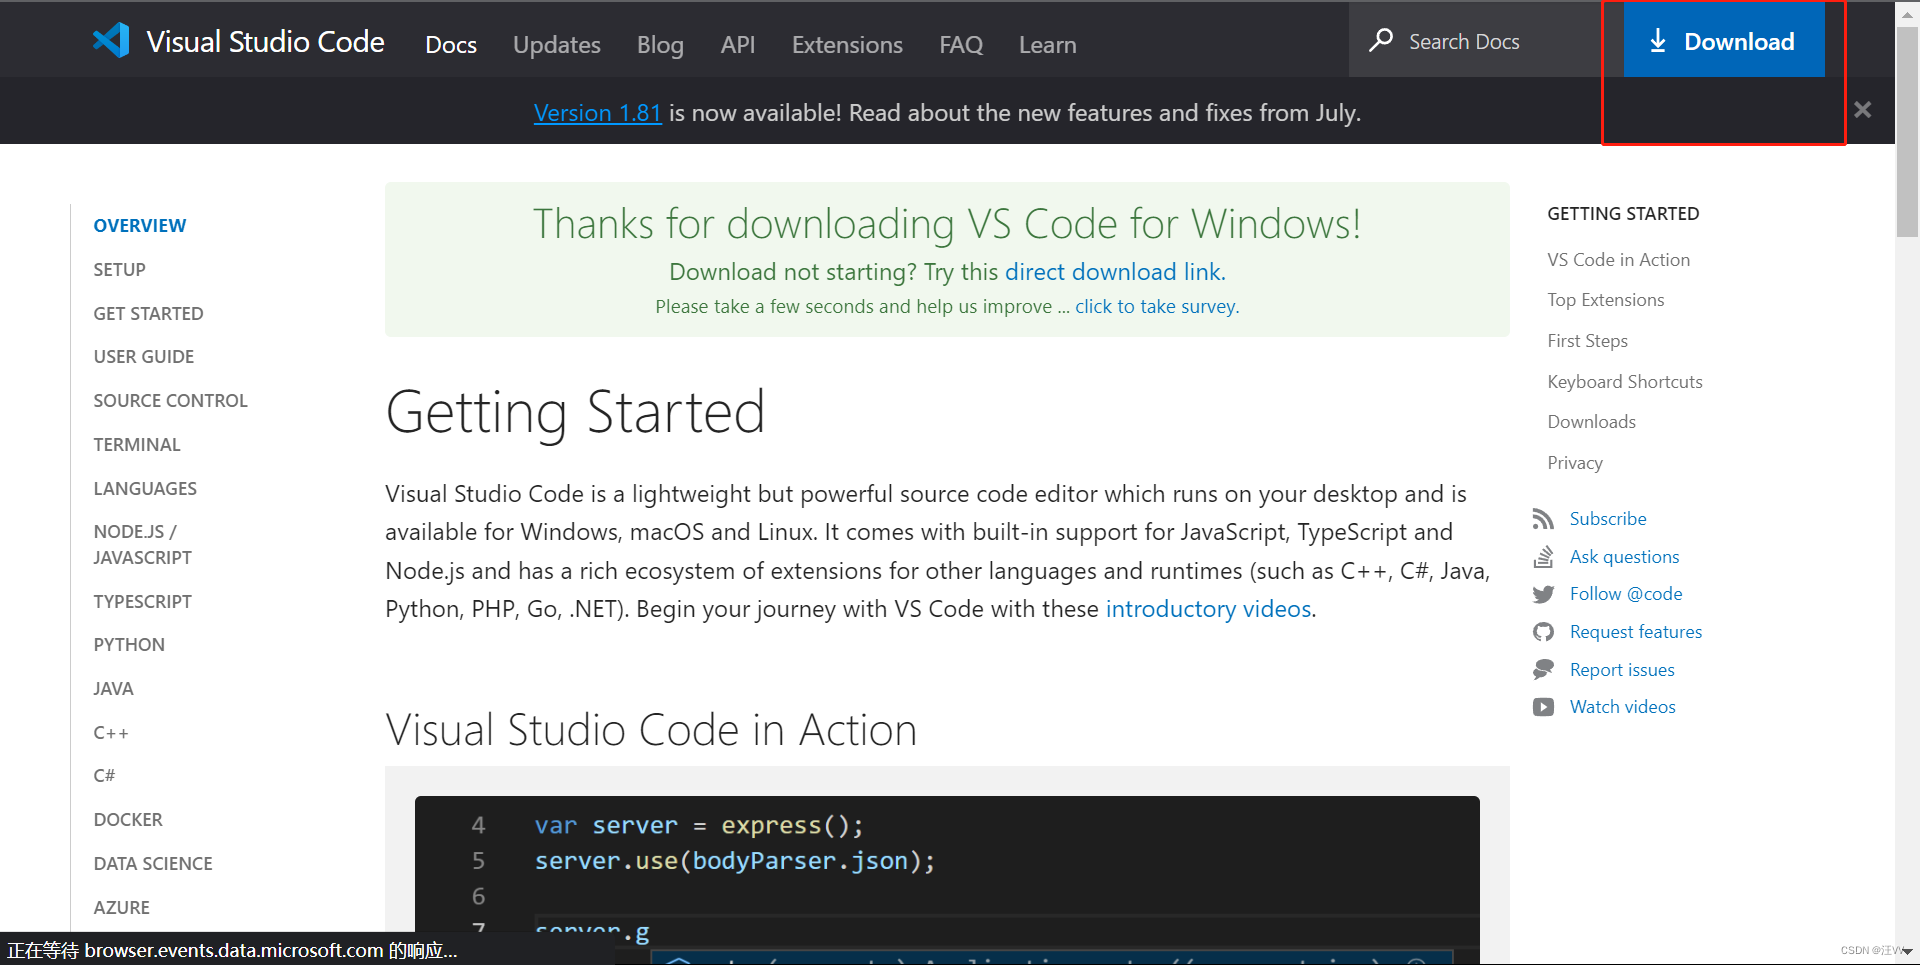The width and height of the screenshot is (1920, 965).
Task: Click the GitHub Request features icon
Action: coord(1543,632)
